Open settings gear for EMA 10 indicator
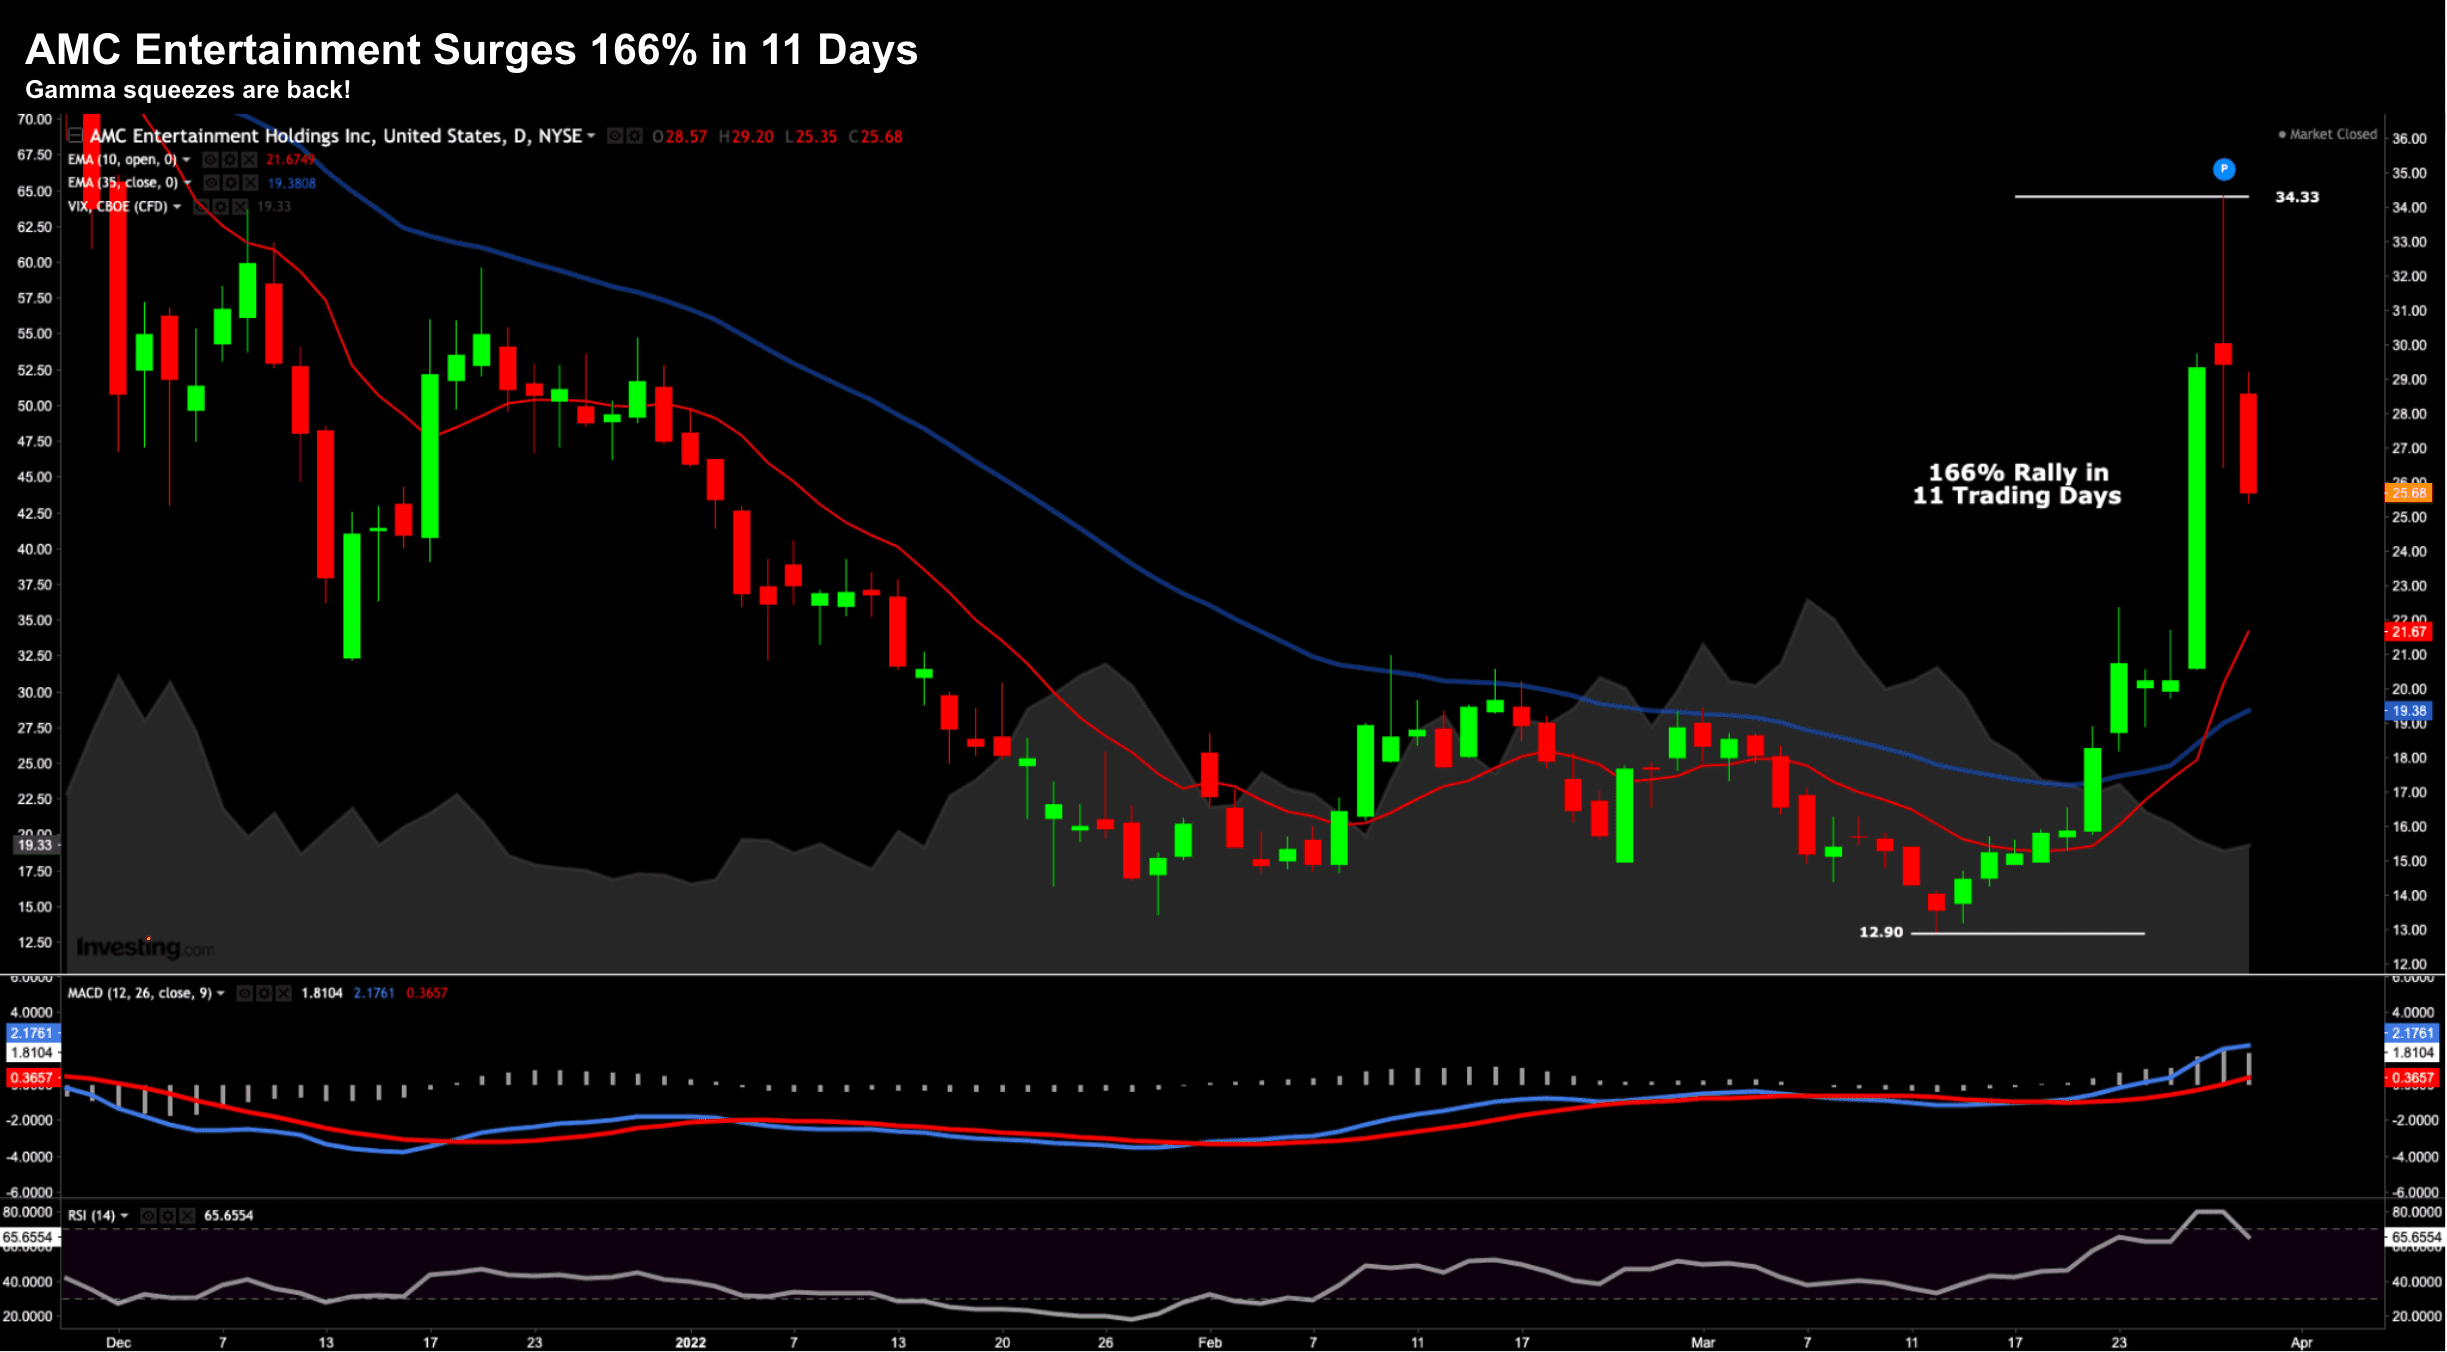 click(x=229, y=160)
